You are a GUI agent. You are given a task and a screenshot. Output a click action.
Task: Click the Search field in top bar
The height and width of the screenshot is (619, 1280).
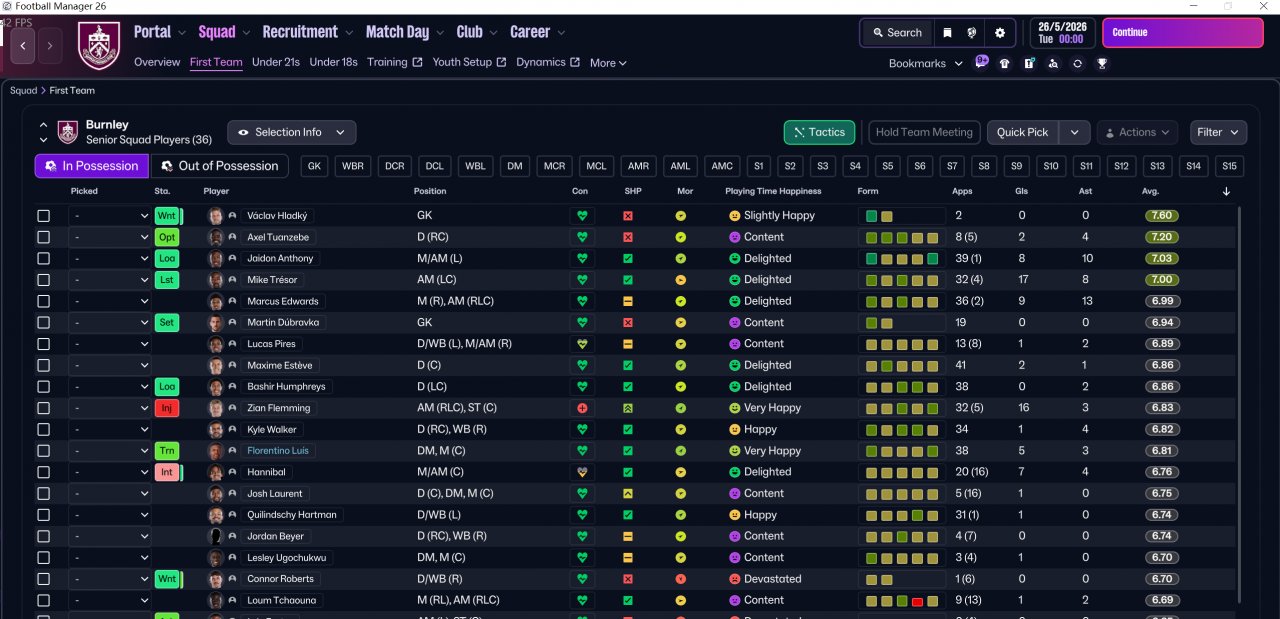(896, 33)
